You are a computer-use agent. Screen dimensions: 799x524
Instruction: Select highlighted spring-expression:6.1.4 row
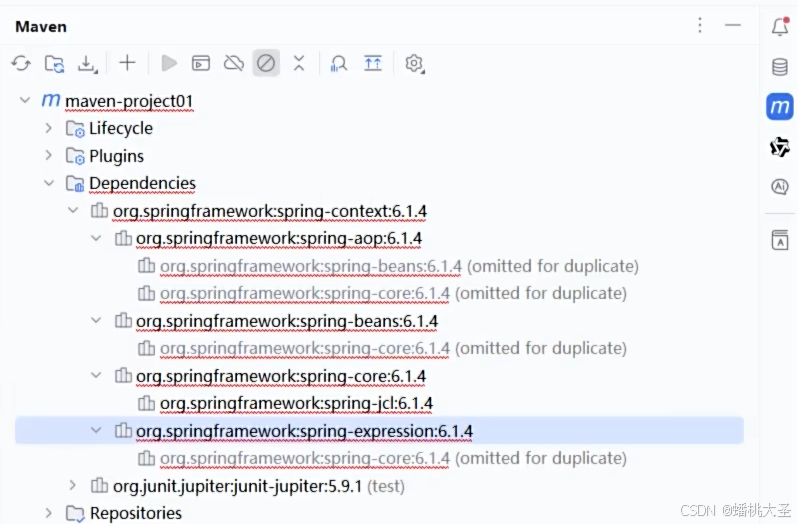point(379,430)
